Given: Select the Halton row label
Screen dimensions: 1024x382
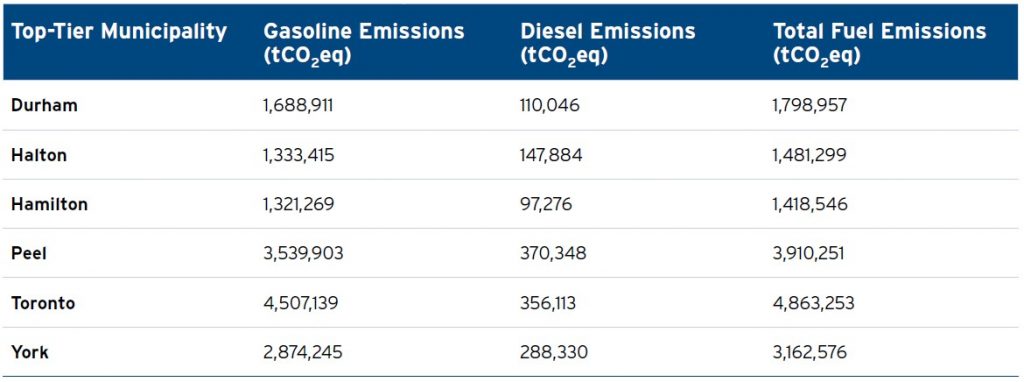Looking at the screenshot, I should click(x=39, y=155).
